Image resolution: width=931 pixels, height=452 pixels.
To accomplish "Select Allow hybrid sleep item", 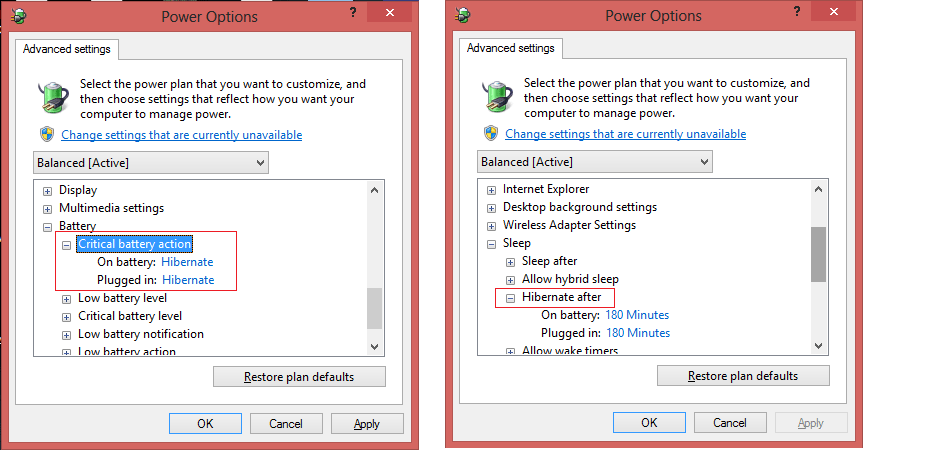I will [570, 279].
